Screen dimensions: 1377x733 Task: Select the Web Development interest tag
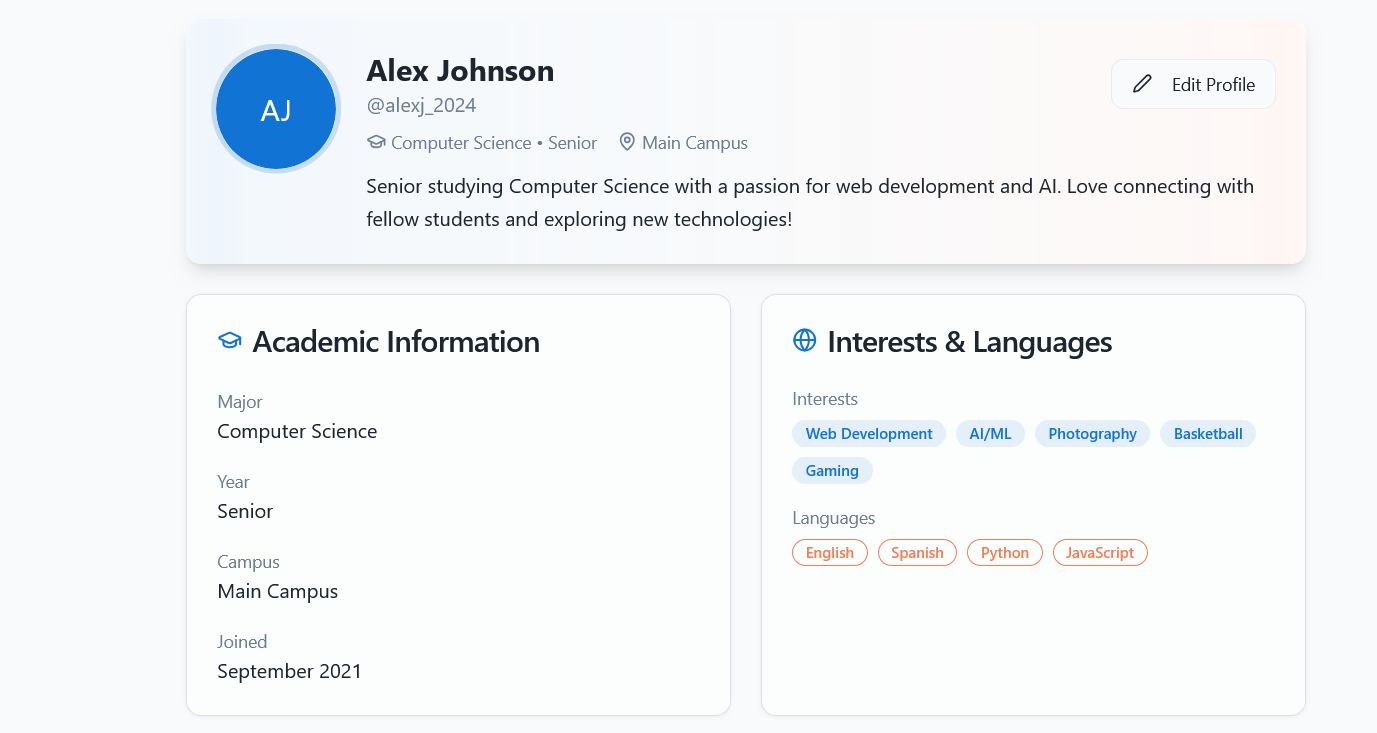click(x=869, y=434)
